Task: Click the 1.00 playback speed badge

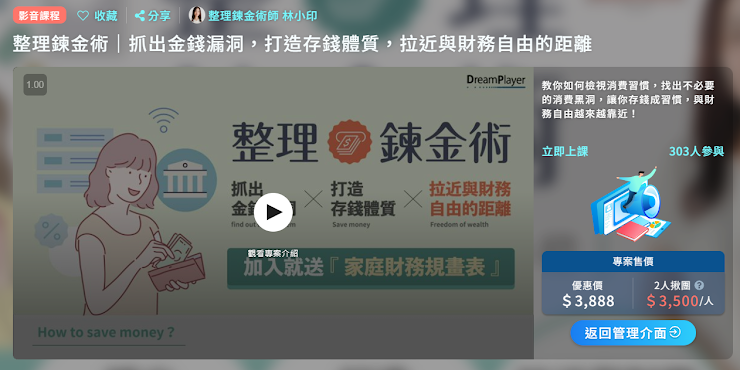Action: coord(35,85)
